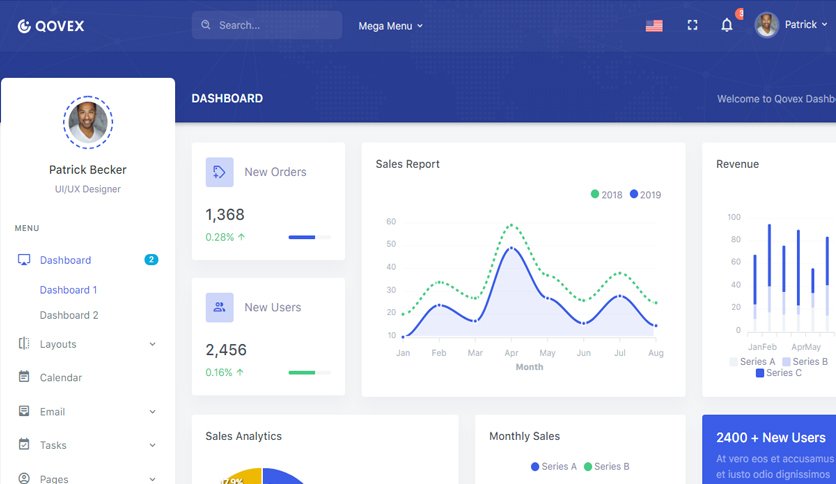Open the US flag language selector

click(x=654, y=26)
